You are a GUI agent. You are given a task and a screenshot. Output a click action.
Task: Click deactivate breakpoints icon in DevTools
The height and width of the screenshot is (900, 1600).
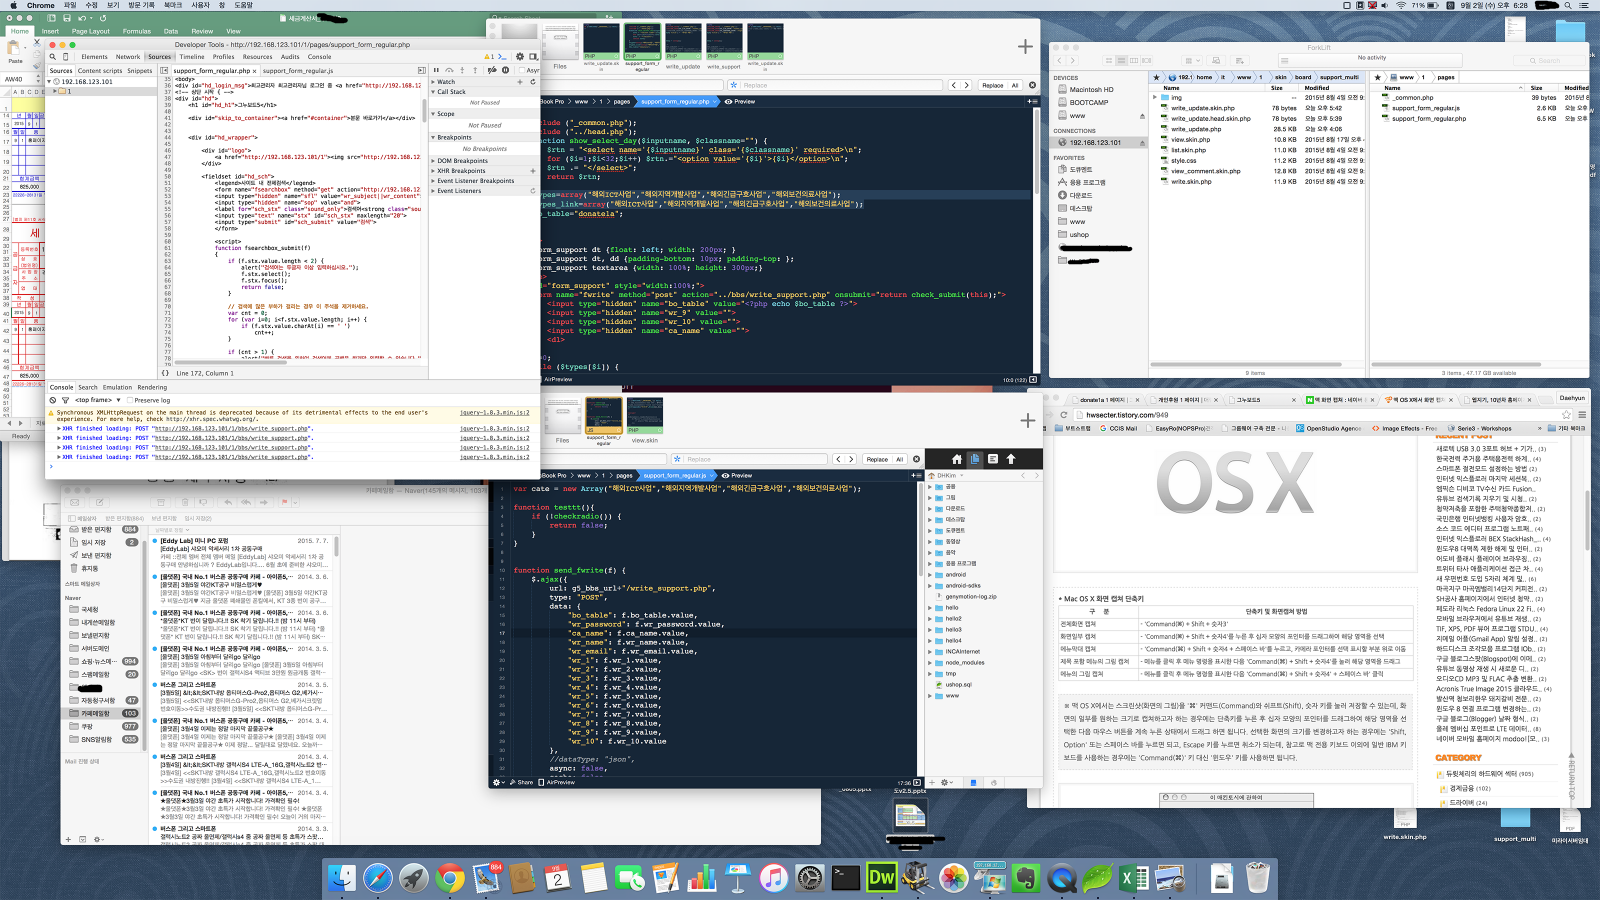[492, 70]
